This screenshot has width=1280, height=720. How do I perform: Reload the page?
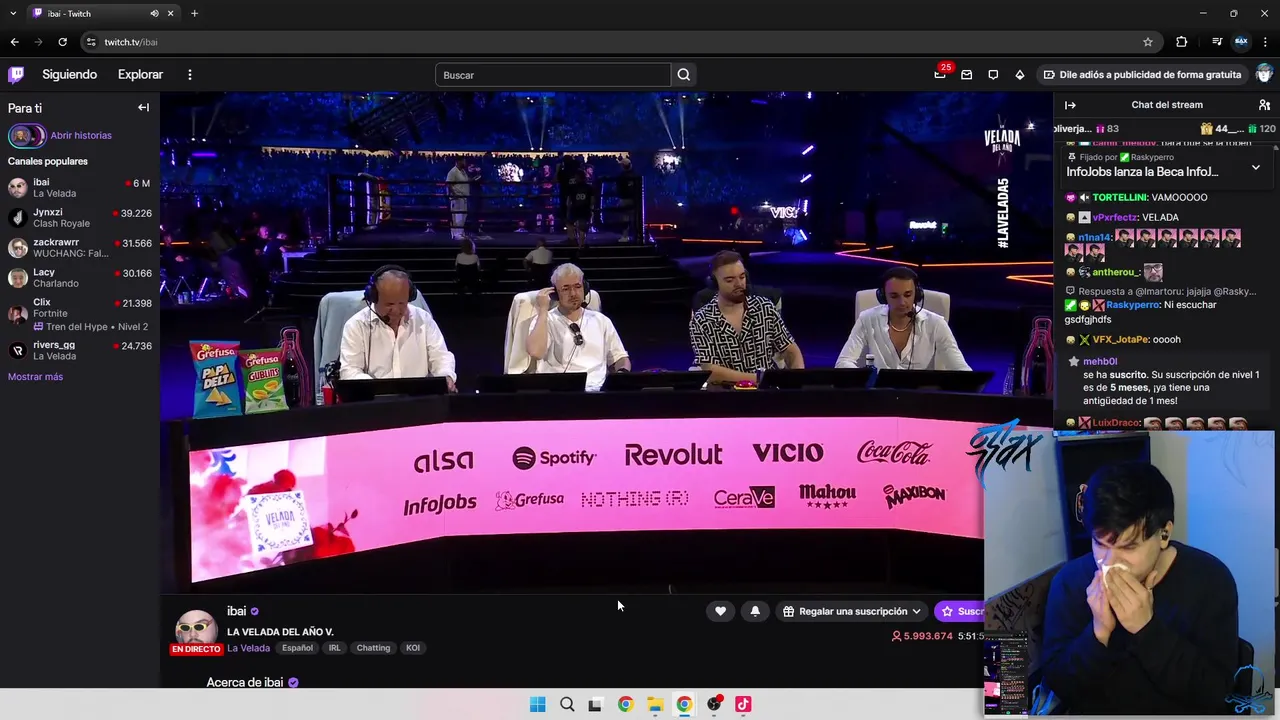(x=62, y=42)
